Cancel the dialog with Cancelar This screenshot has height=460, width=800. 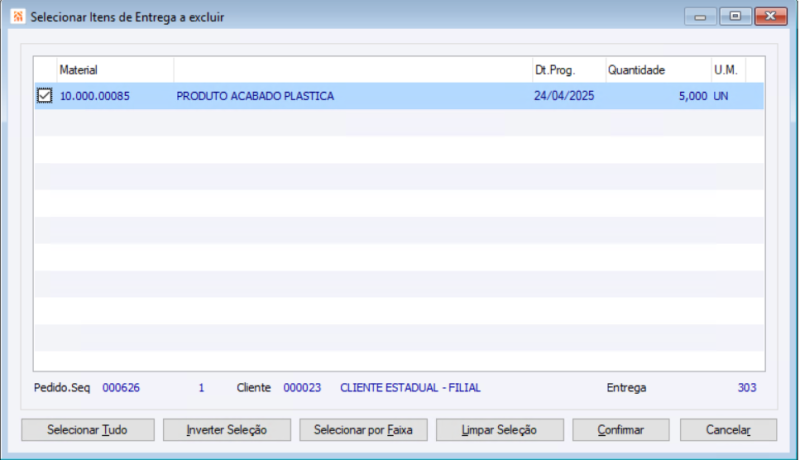click(729, 430)
